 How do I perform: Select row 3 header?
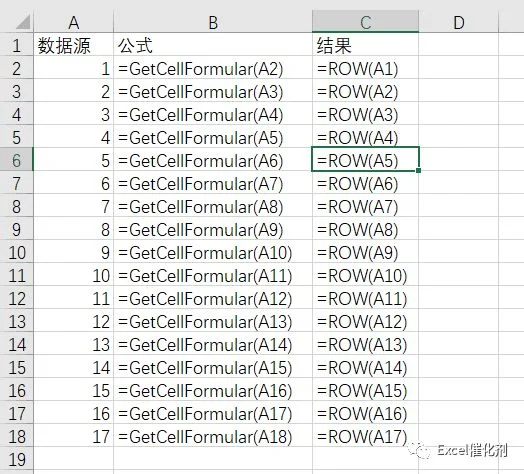coord(17,91)
